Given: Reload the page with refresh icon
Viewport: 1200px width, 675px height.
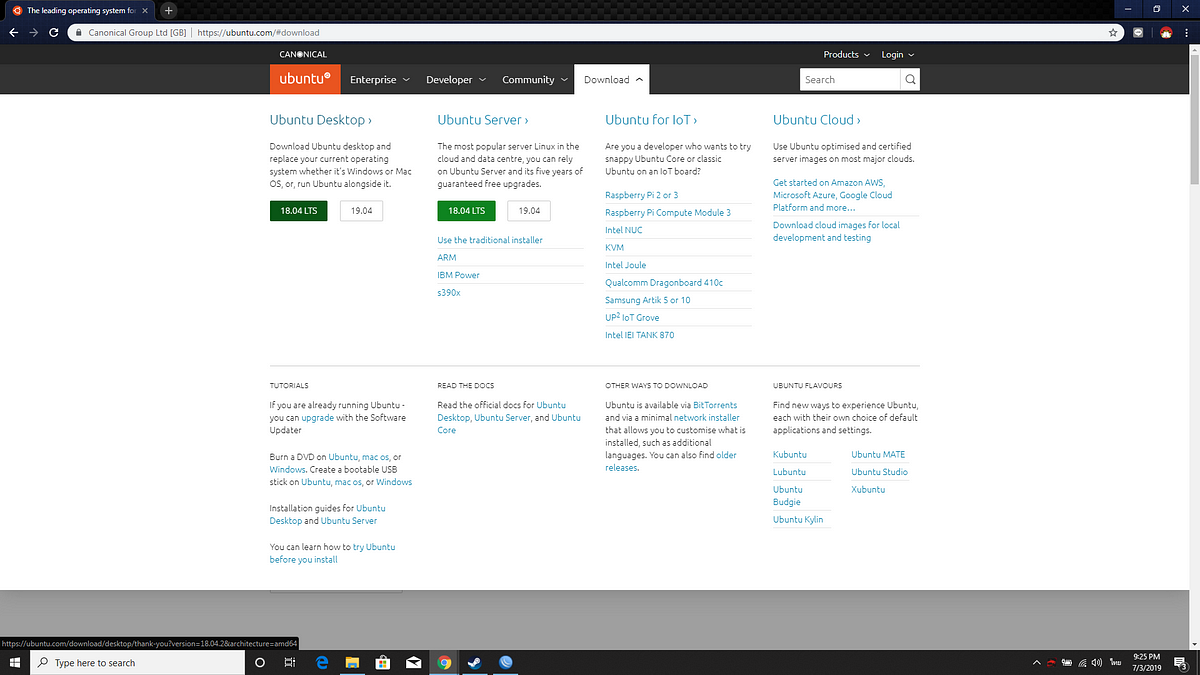Looking at the screenshot, I should [56, 32].
